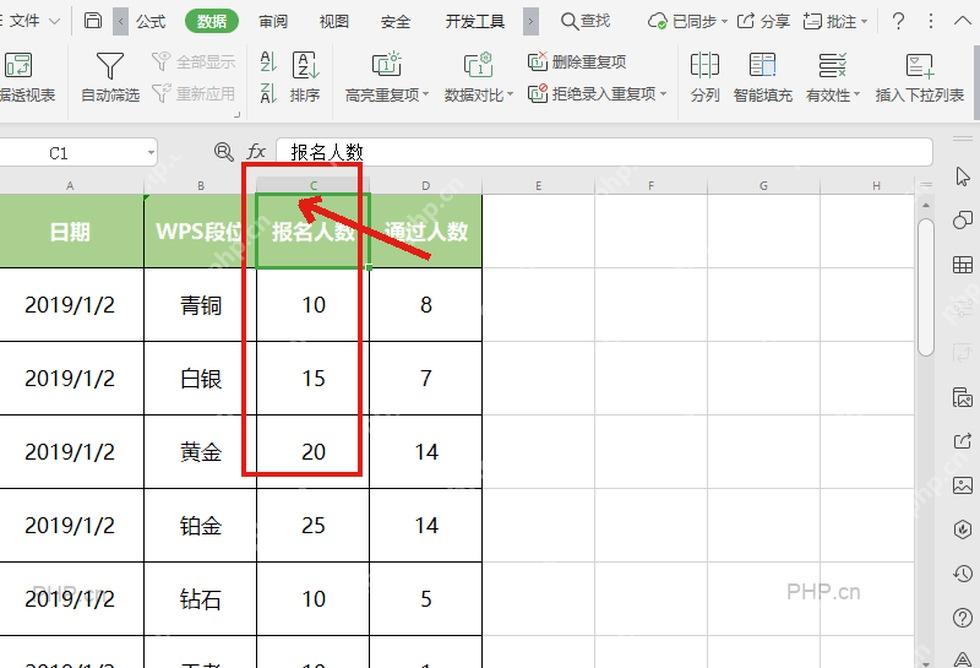This screenshot has width=980, height=668.
Task: Click the vertical scrollbar thumb
Action: pos(926,286)
